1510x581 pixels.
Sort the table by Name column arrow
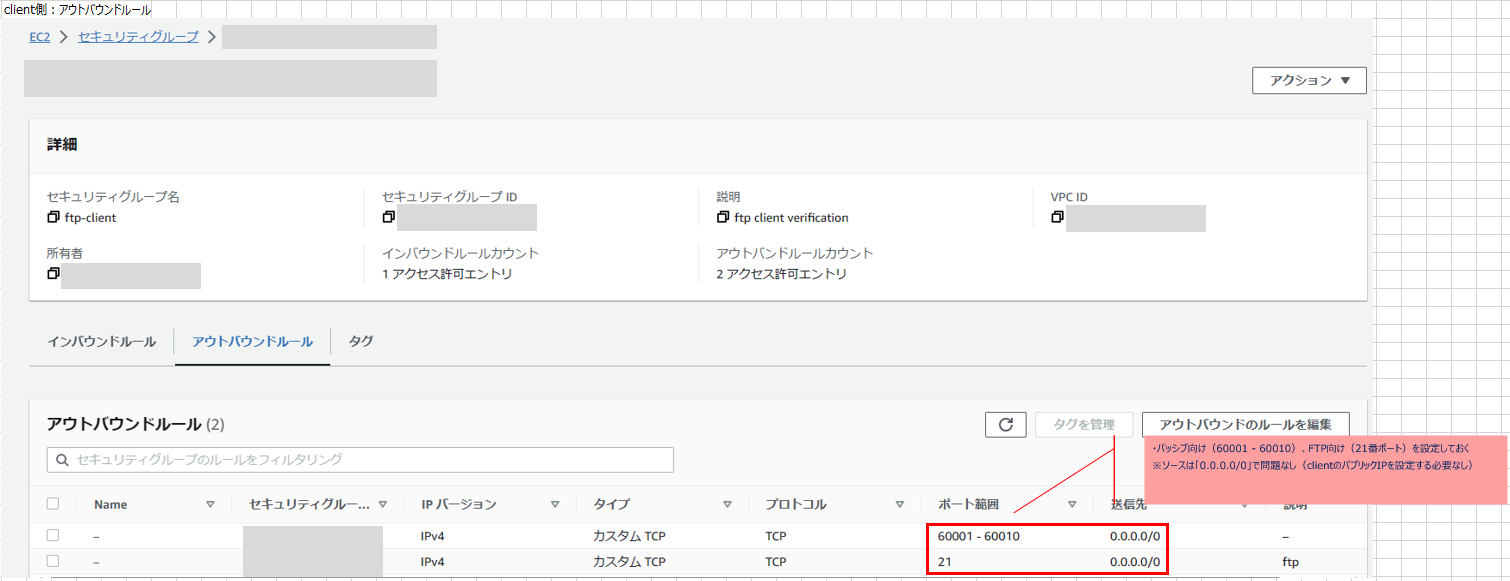pos(210,504)
